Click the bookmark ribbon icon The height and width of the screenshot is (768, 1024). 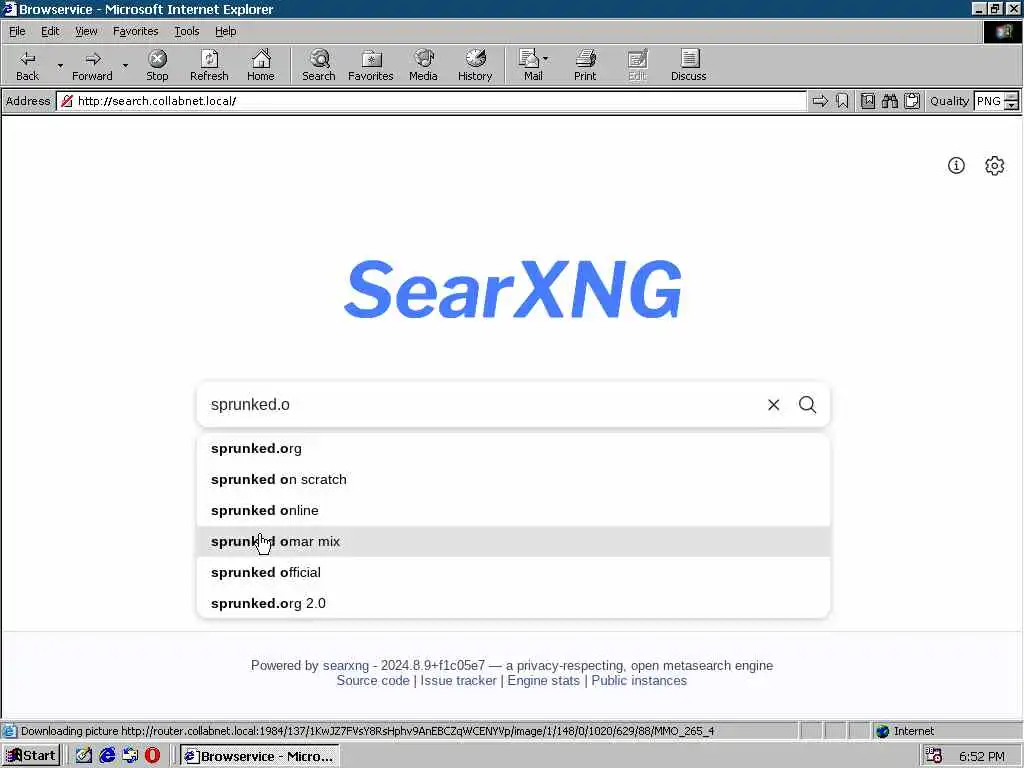tap(842, 101)
